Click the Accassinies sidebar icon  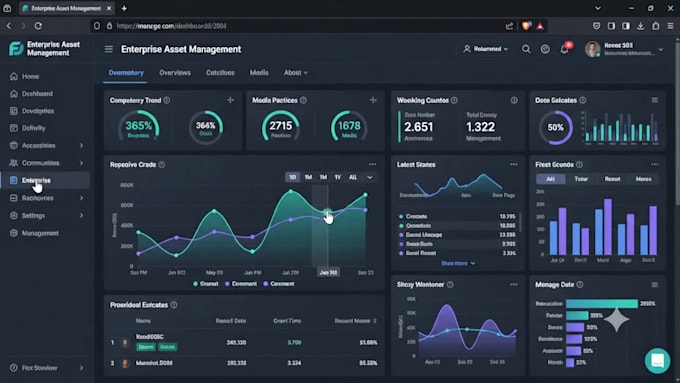coord(14,145)
